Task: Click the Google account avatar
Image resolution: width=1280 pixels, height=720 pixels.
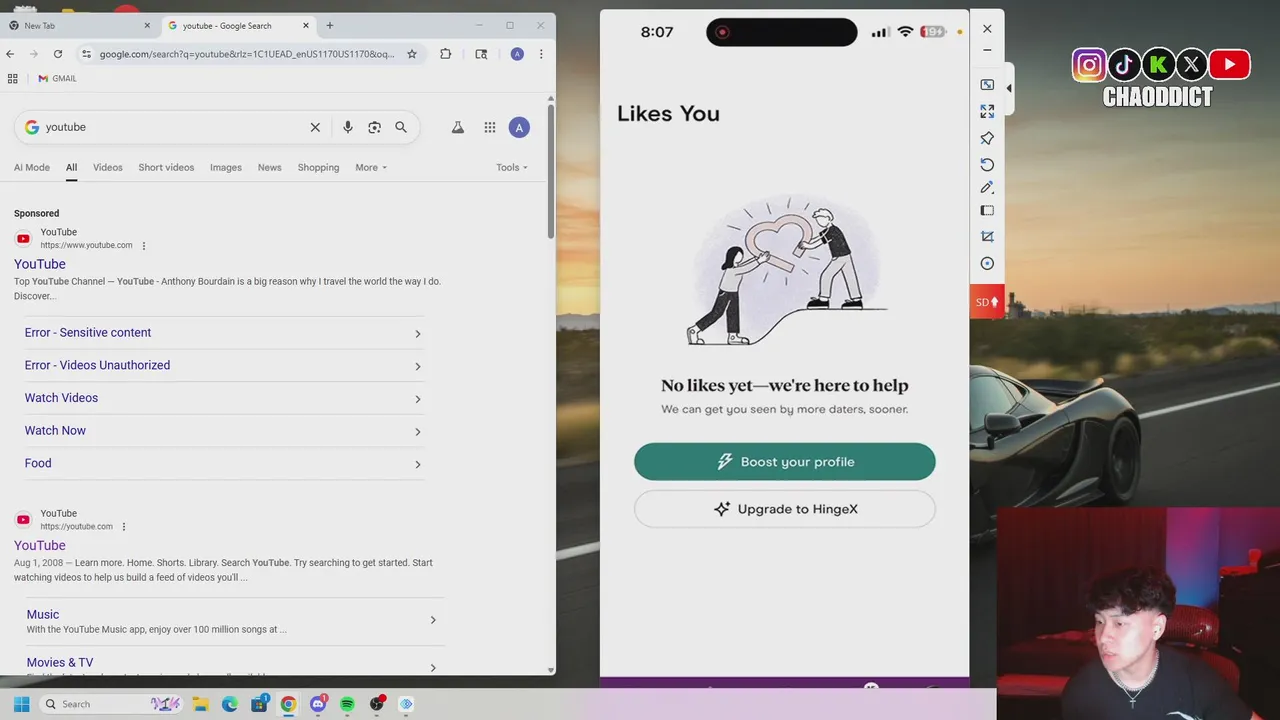Action: point(519,127)
